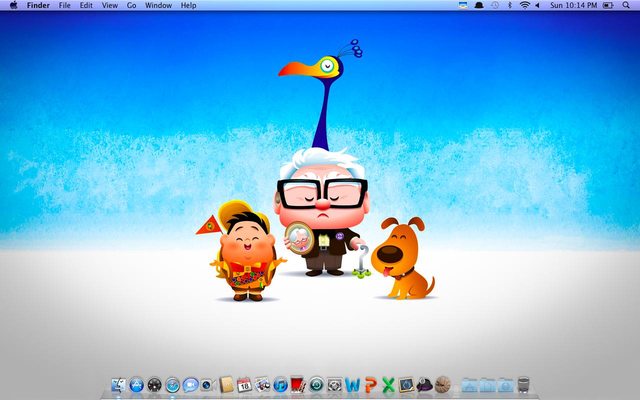Viewport: 640px width, 400px height.
Task: Click the black hat menu bar icon
Action: (x=479, y=5)
